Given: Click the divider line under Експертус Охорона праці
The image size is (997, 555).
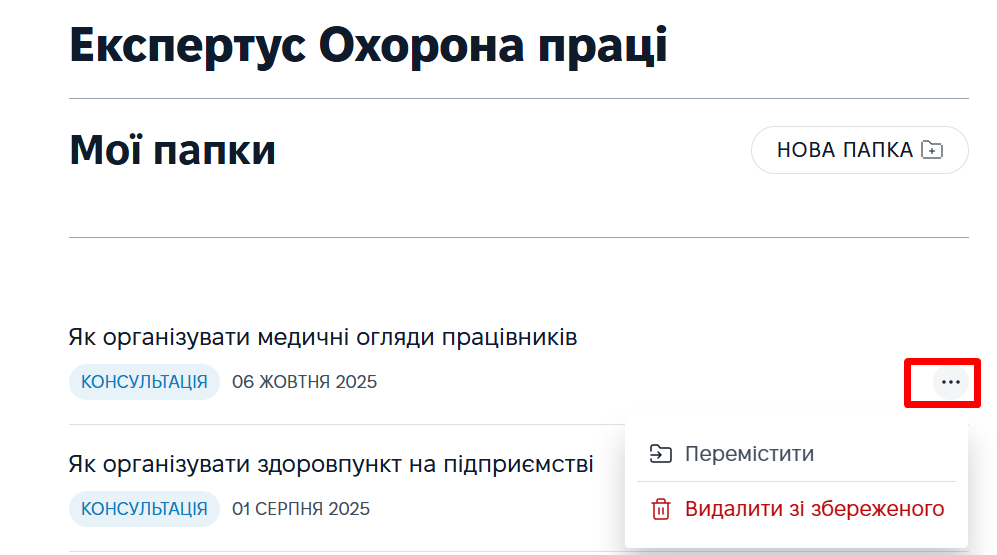Looking at the screenshot, I should coord(518,99).
